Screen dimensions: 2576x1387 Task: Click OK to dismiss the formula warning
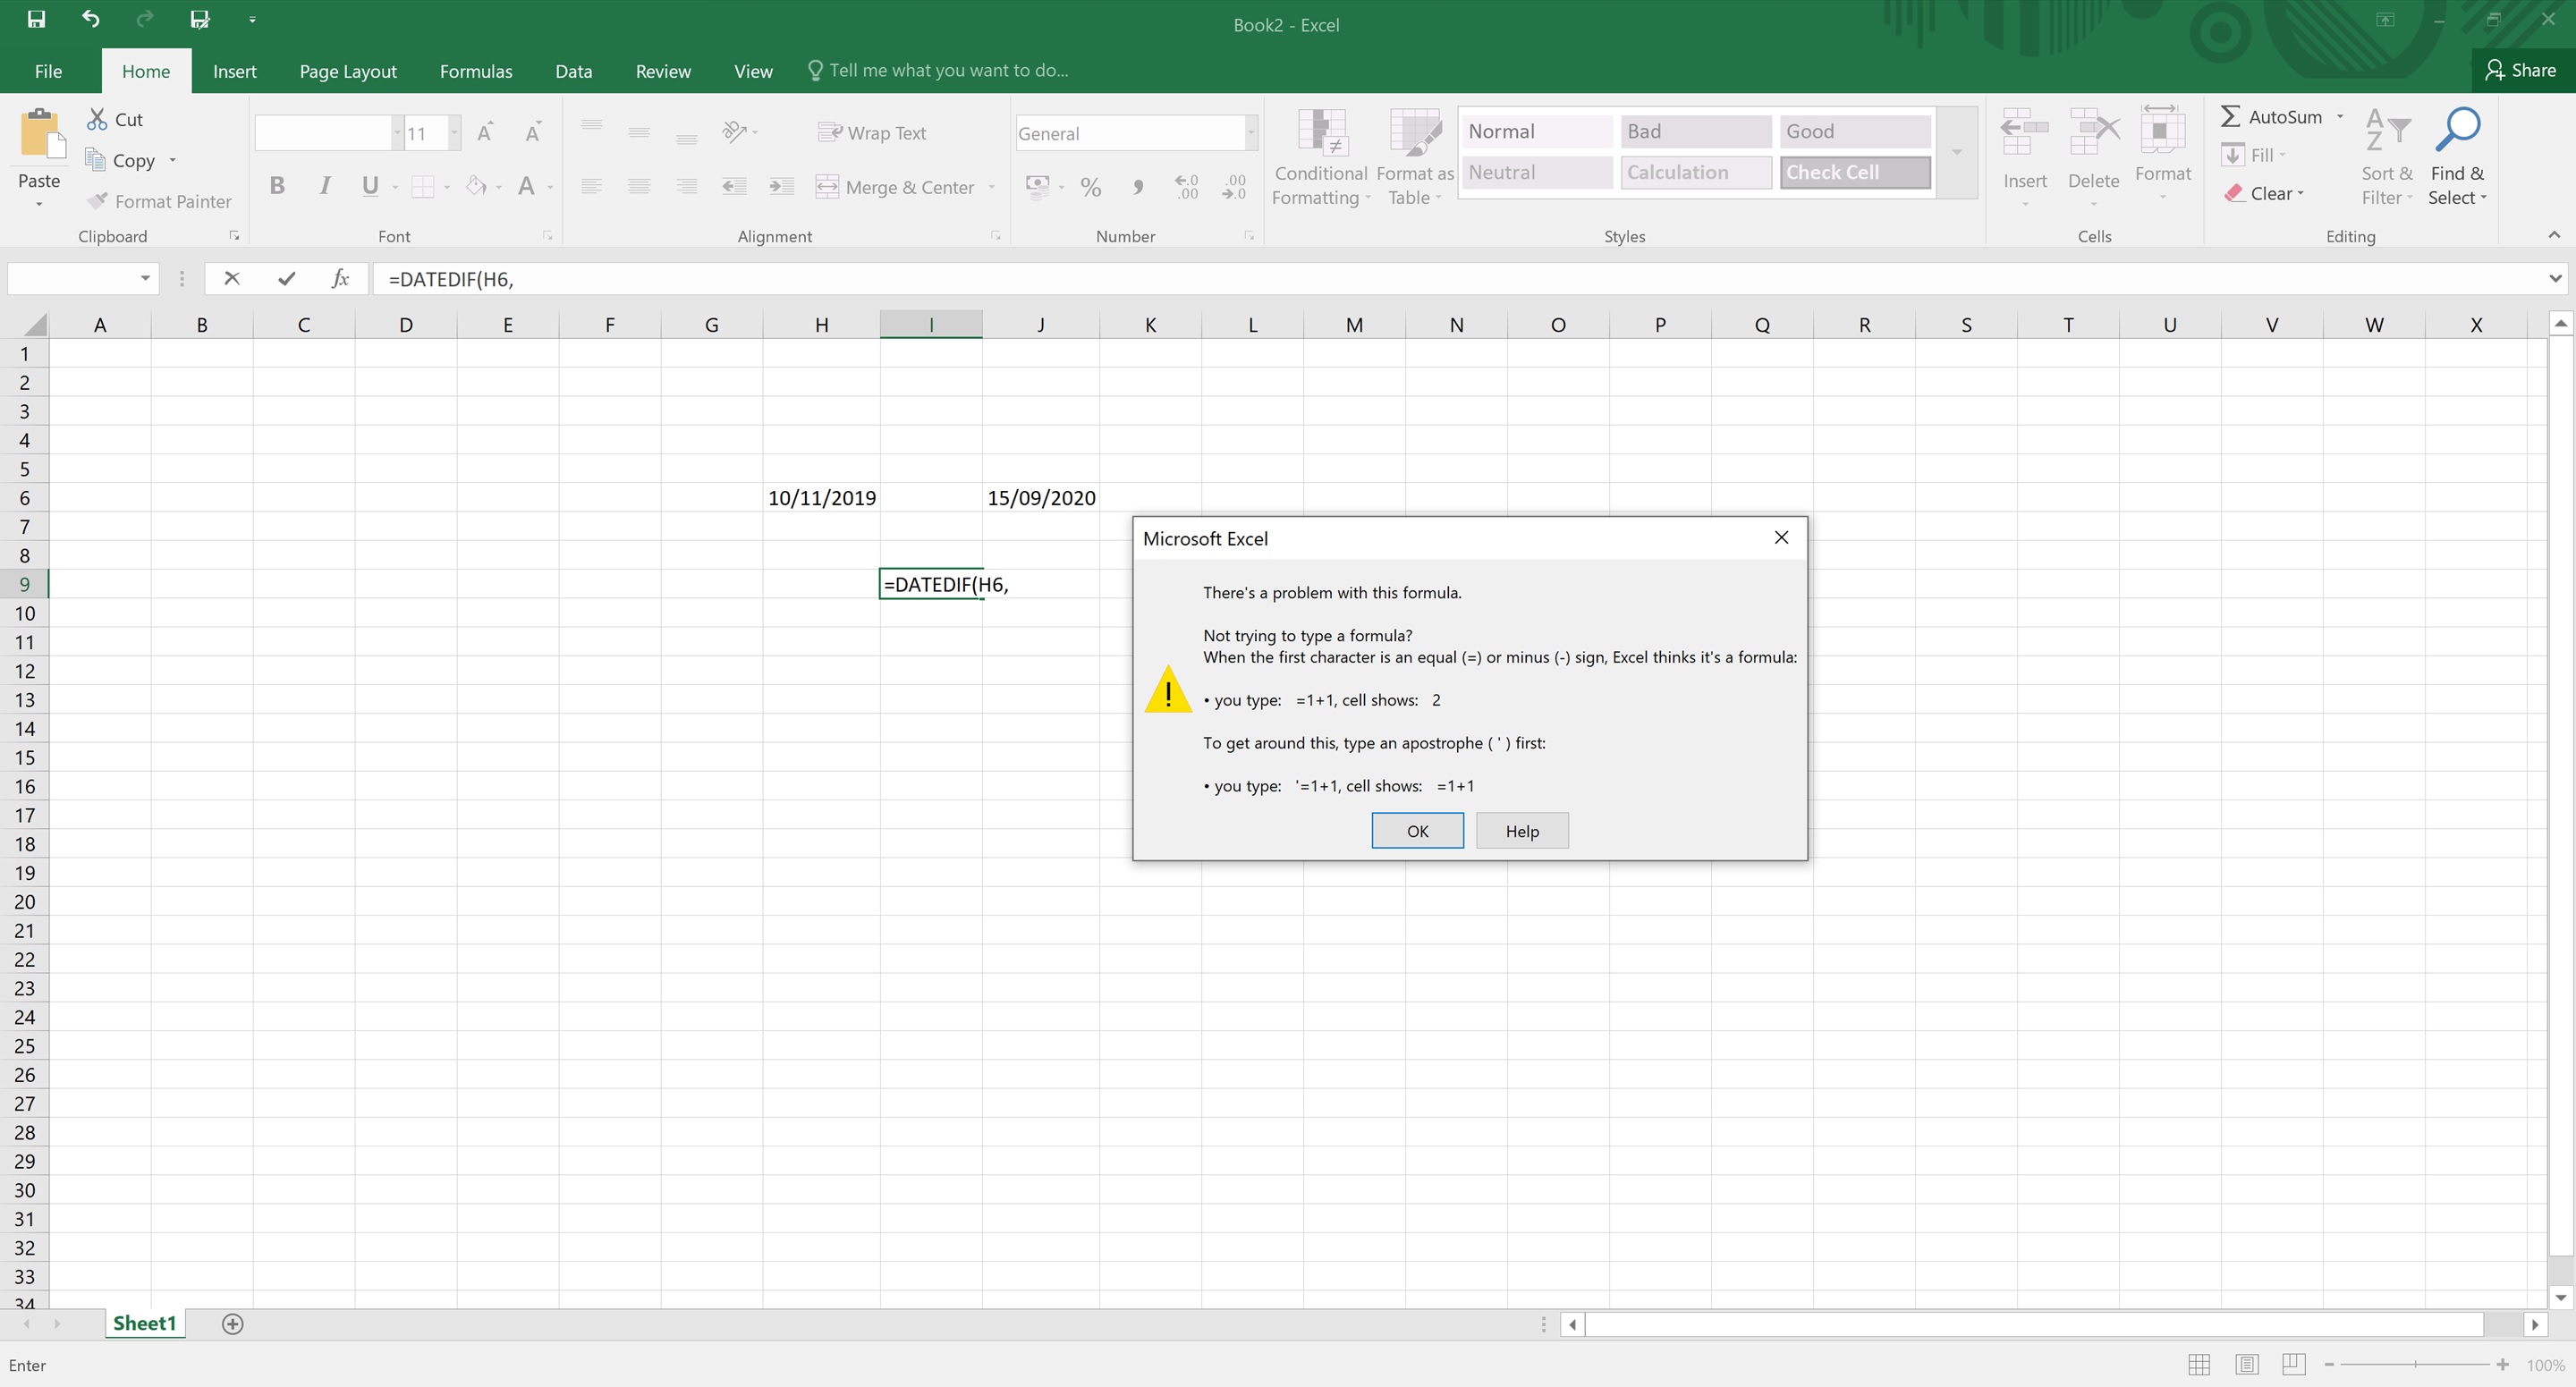pyautogui.click(x=1417, y=830)
